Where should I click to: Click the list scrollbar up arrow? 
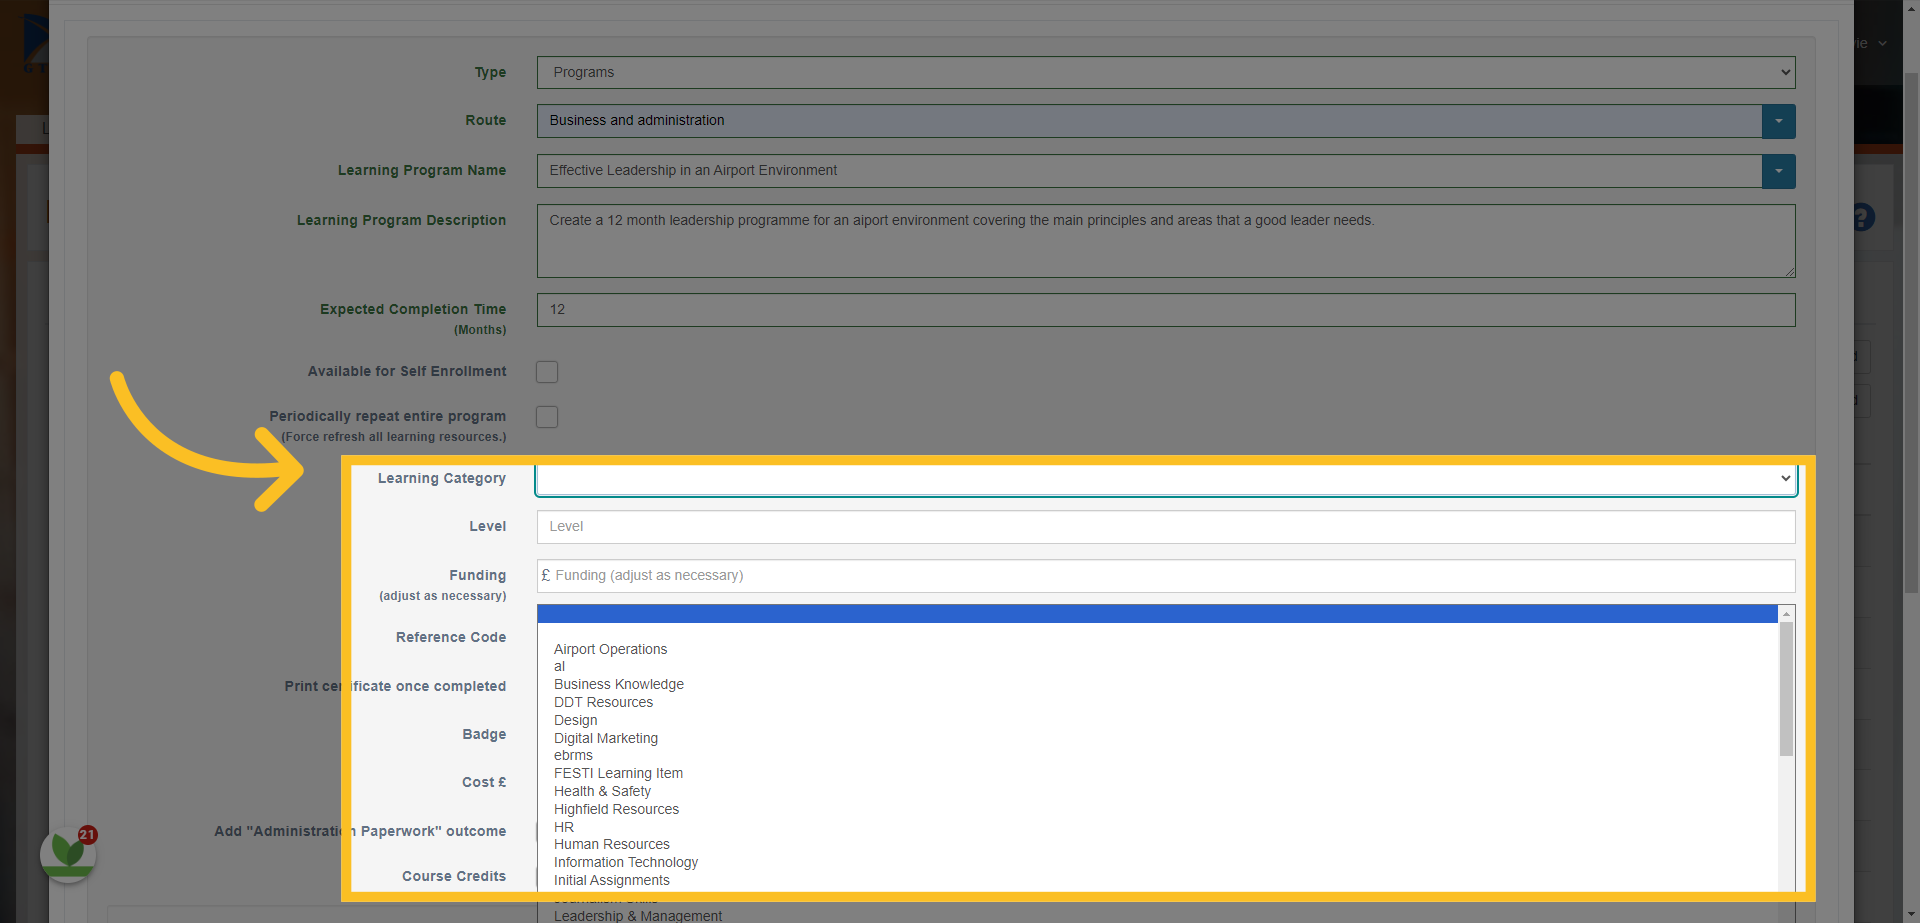1786,614
